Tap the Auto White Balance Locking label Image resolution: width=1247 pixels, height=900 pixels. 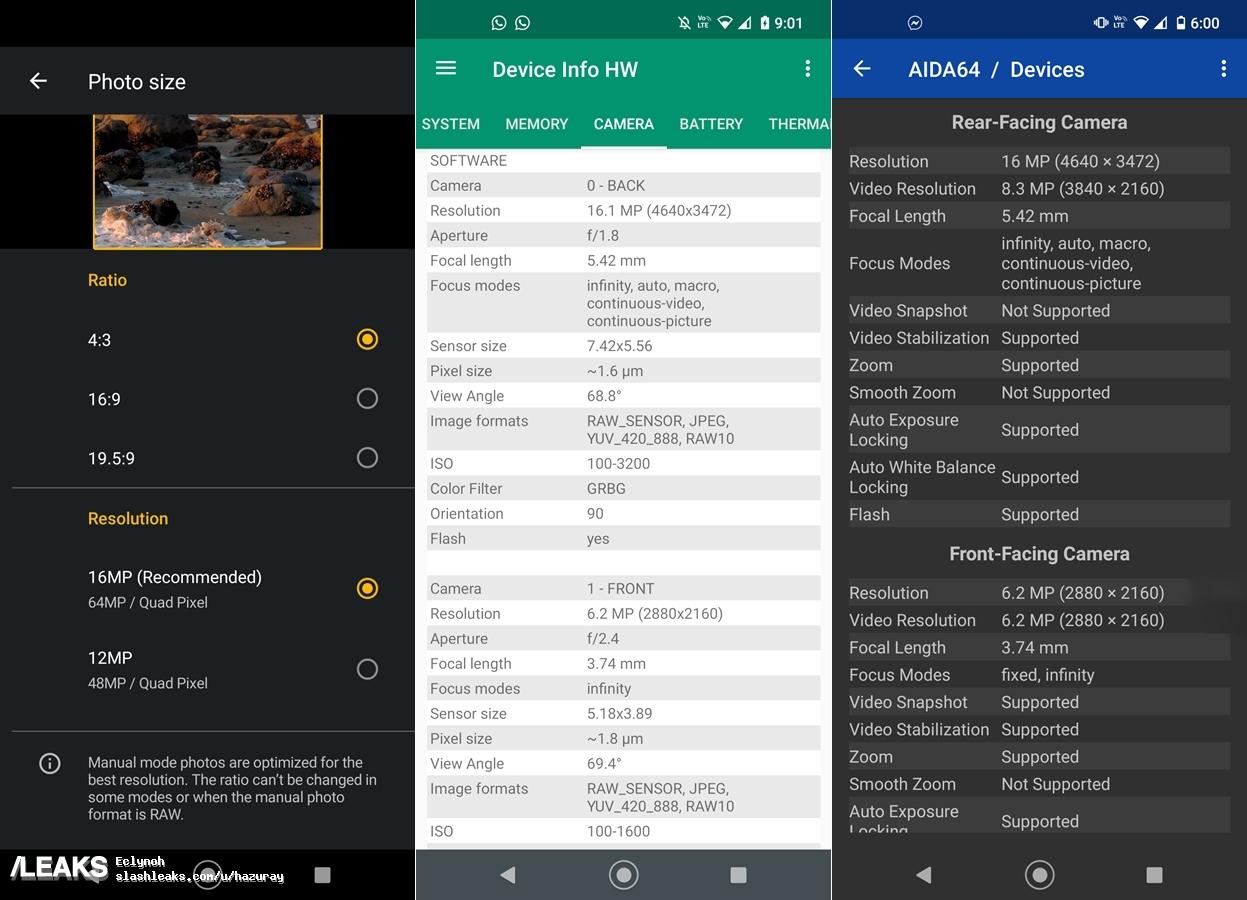pyautogui.click(x=922, y=477)
